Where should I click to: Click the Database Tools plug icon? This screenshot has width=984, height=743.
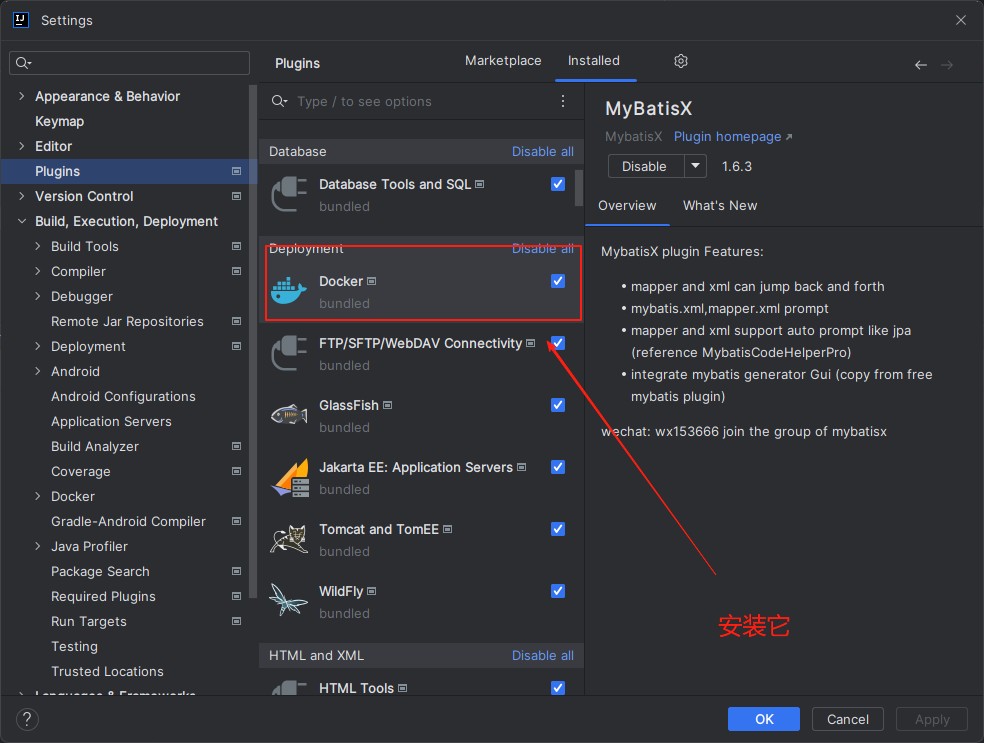[289, 194]
